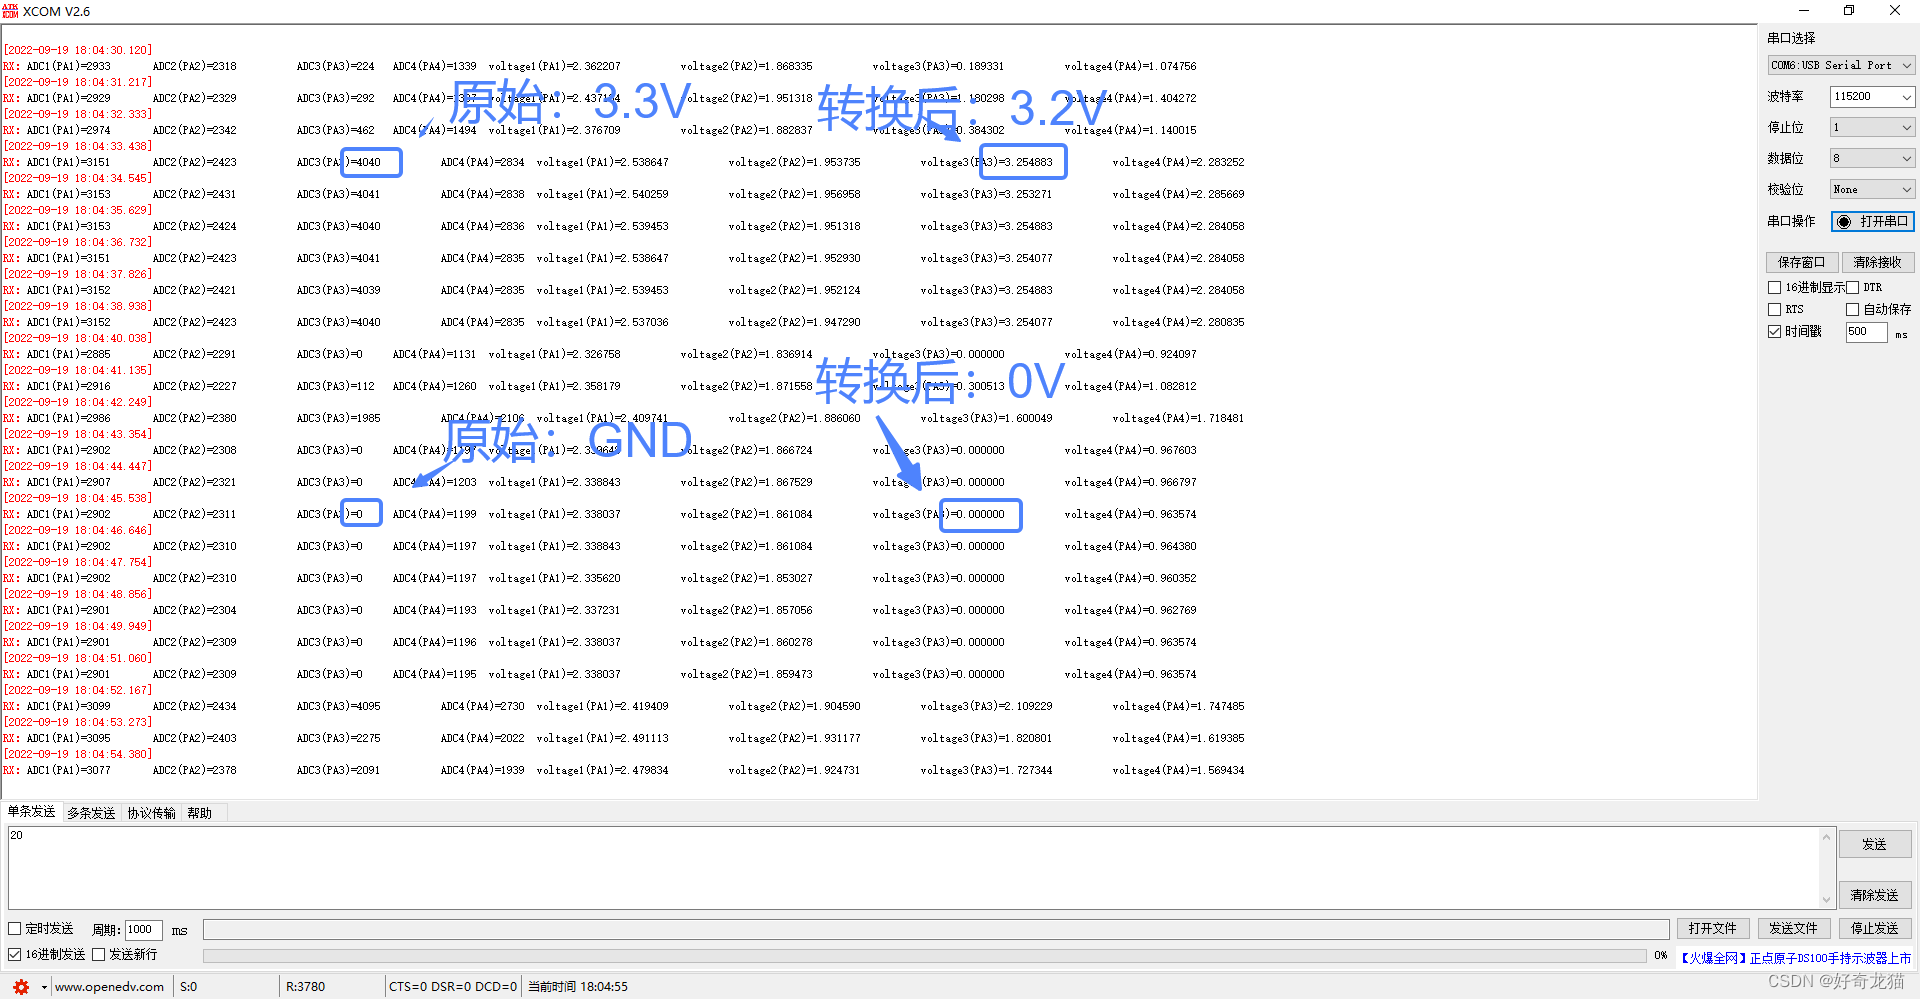Click www.openedv.com in the status bar
Viewport: 1920px width, 999px height.
tap(109, 987)
